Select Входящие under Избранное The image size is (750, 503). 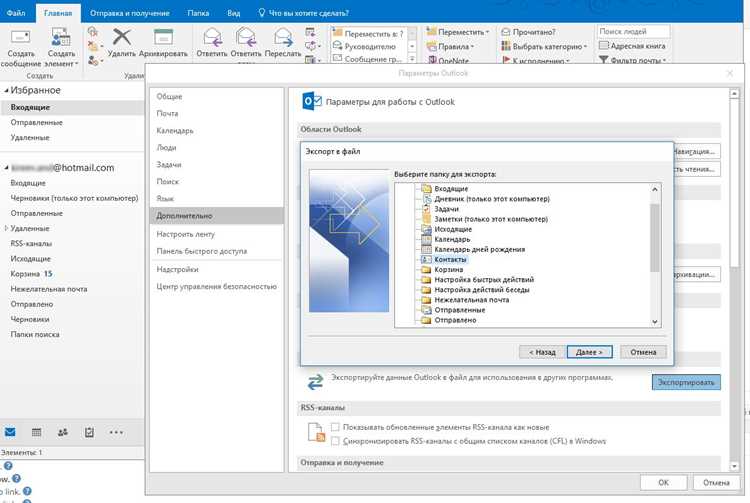(72, 107)
